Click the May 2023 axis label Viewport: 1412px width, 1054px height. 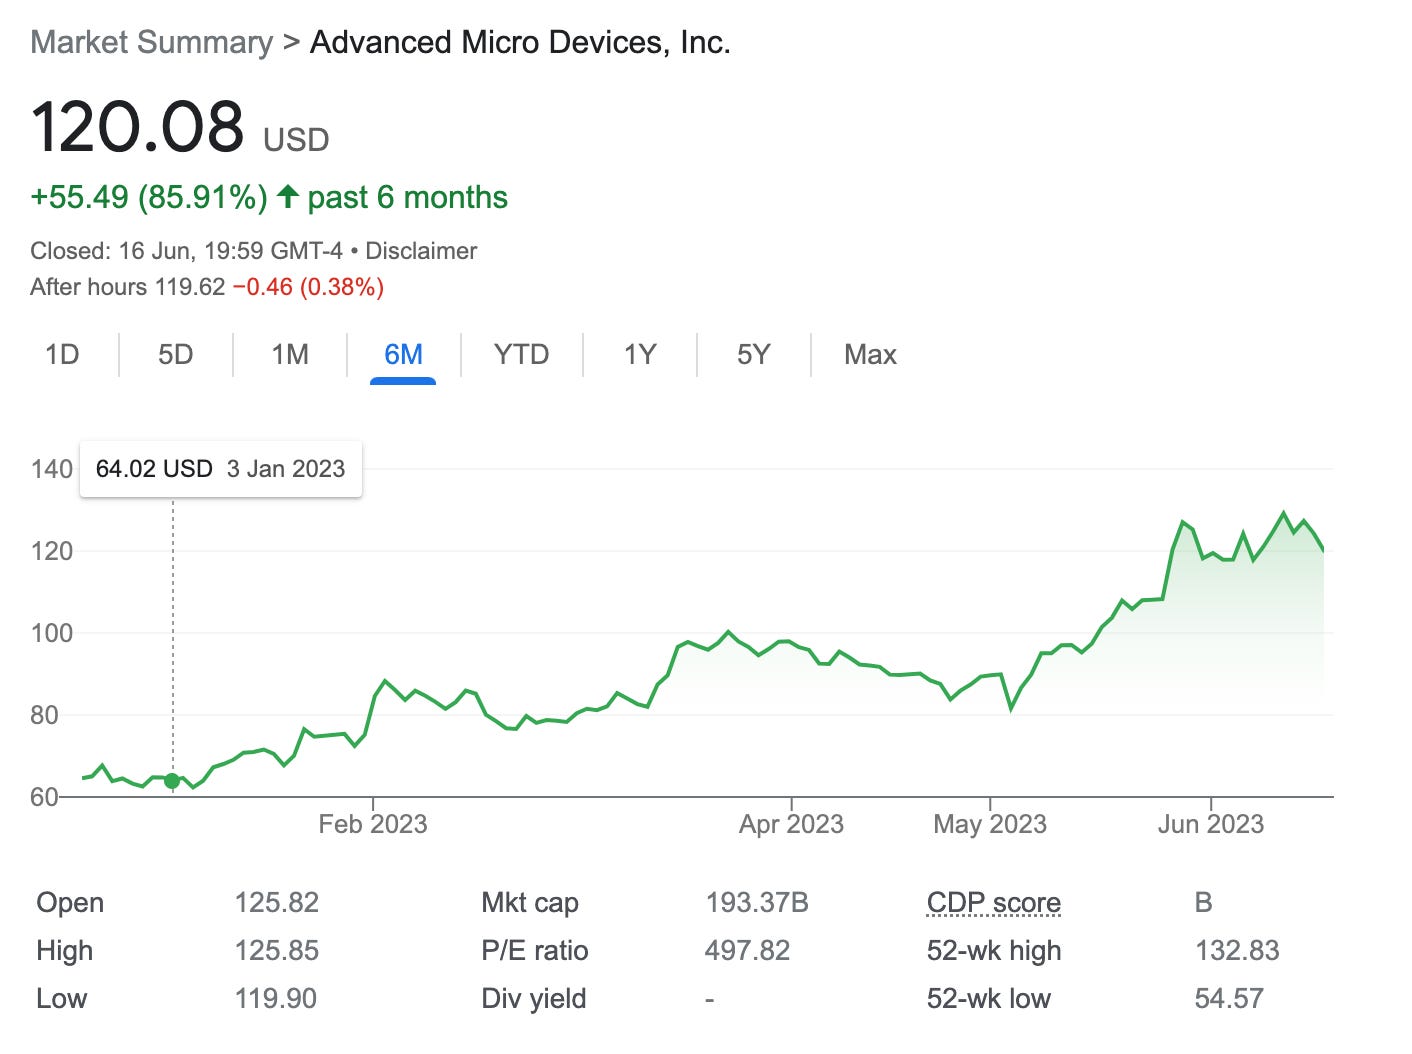990,824
